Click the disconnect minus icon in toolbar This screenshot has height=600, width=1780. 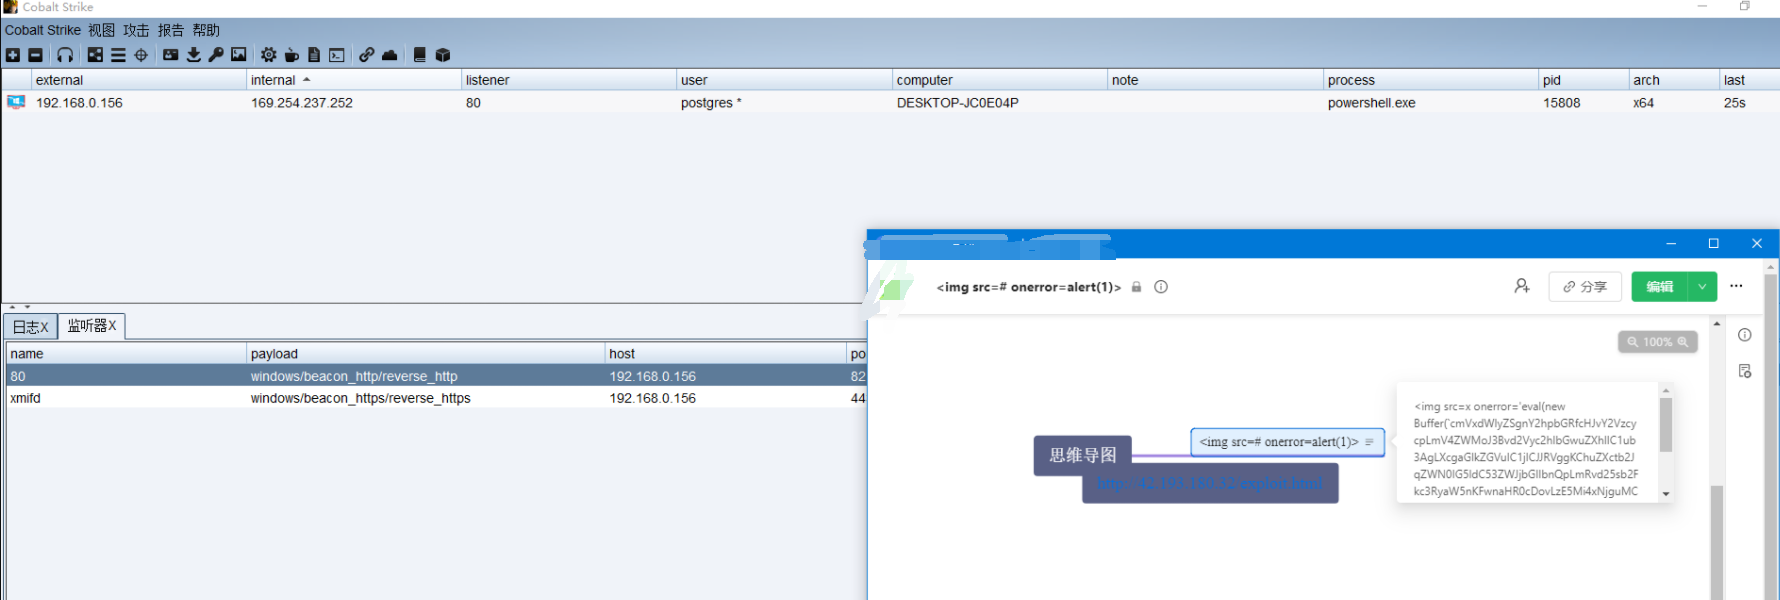tap(36, 55)
